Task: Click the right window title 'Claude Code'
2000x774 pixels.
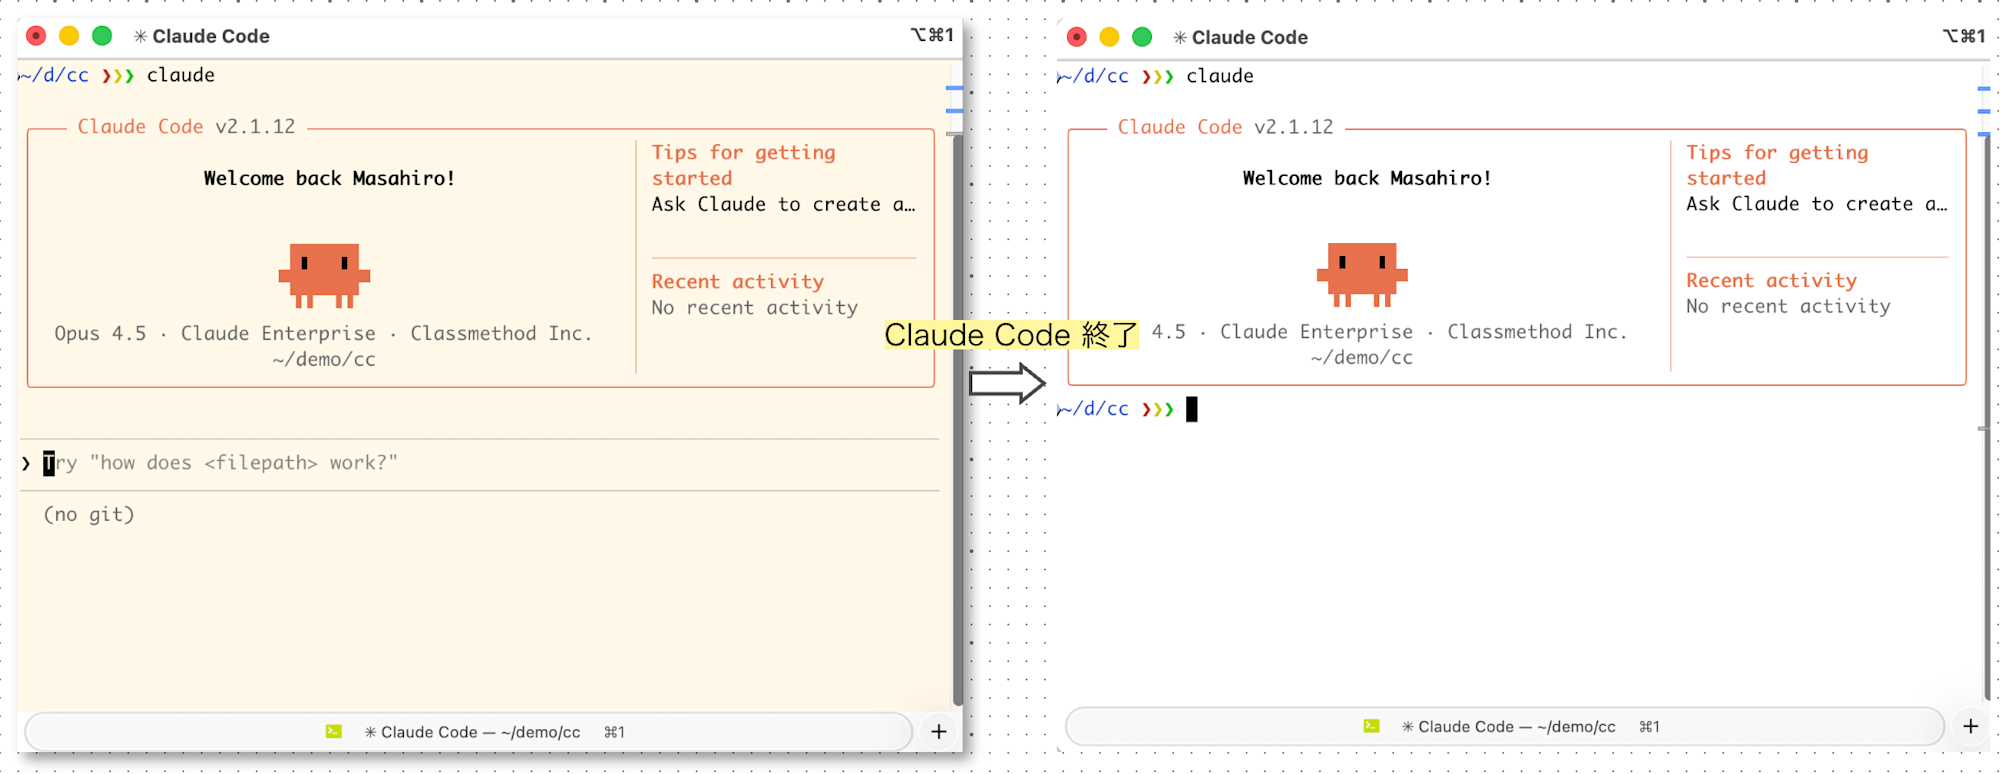Action: [1250, 37]
